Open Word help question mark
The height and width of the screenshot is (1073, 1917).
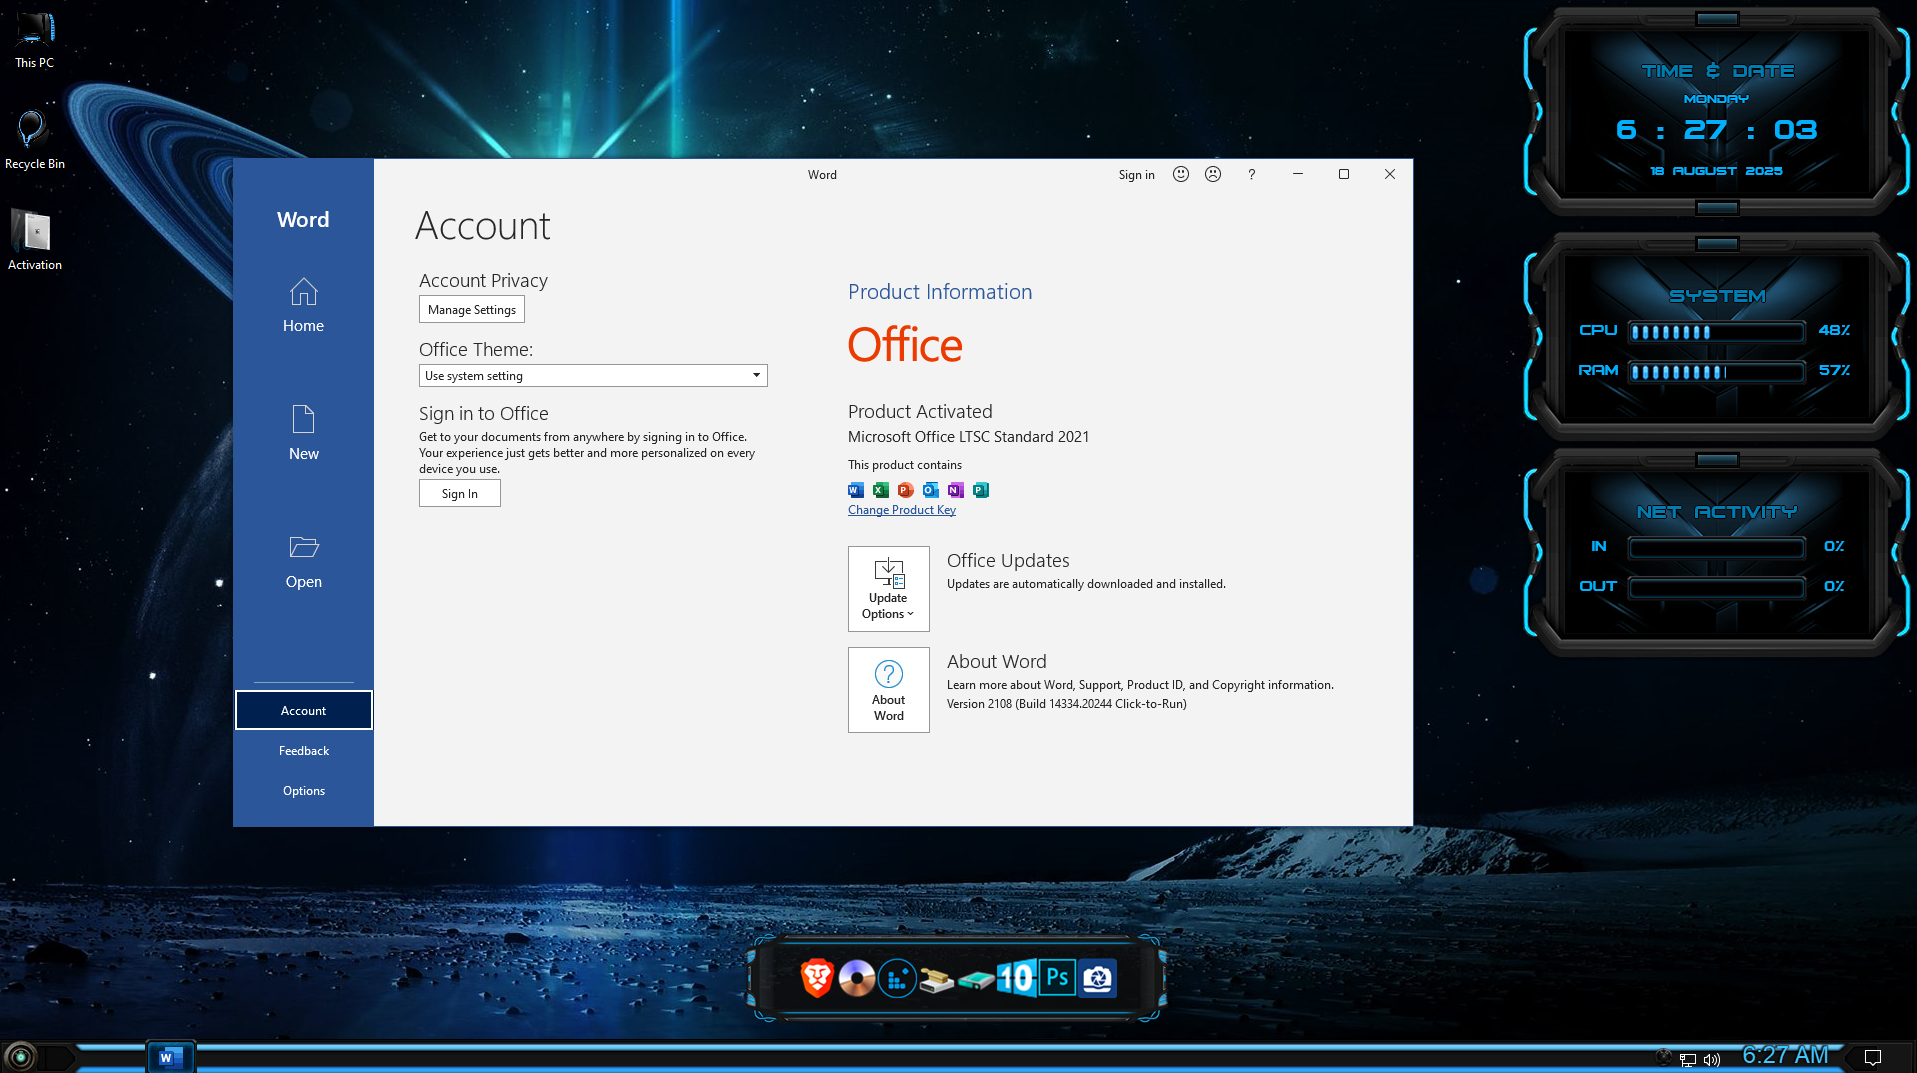pos(1251,174)
